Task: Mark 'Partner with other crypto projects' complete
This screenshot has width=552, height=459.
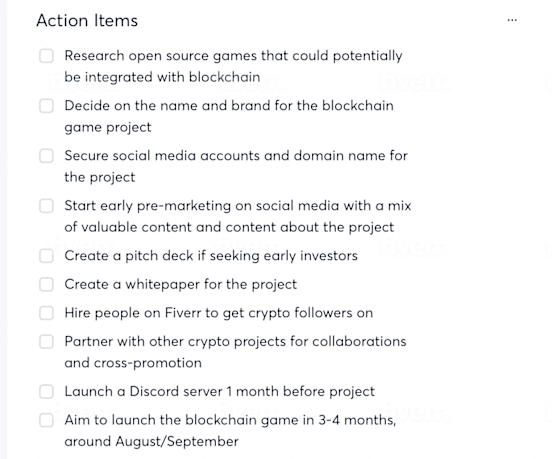Action: click(x=46, y=341)
